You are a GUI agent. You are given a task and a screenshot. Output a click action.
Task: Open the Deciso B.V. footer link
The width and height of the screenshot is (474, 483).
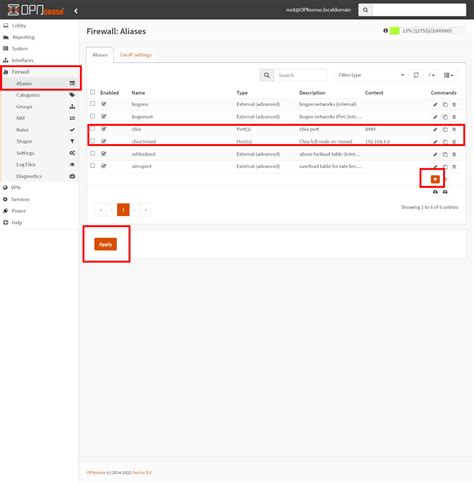[x=142, y=473]
